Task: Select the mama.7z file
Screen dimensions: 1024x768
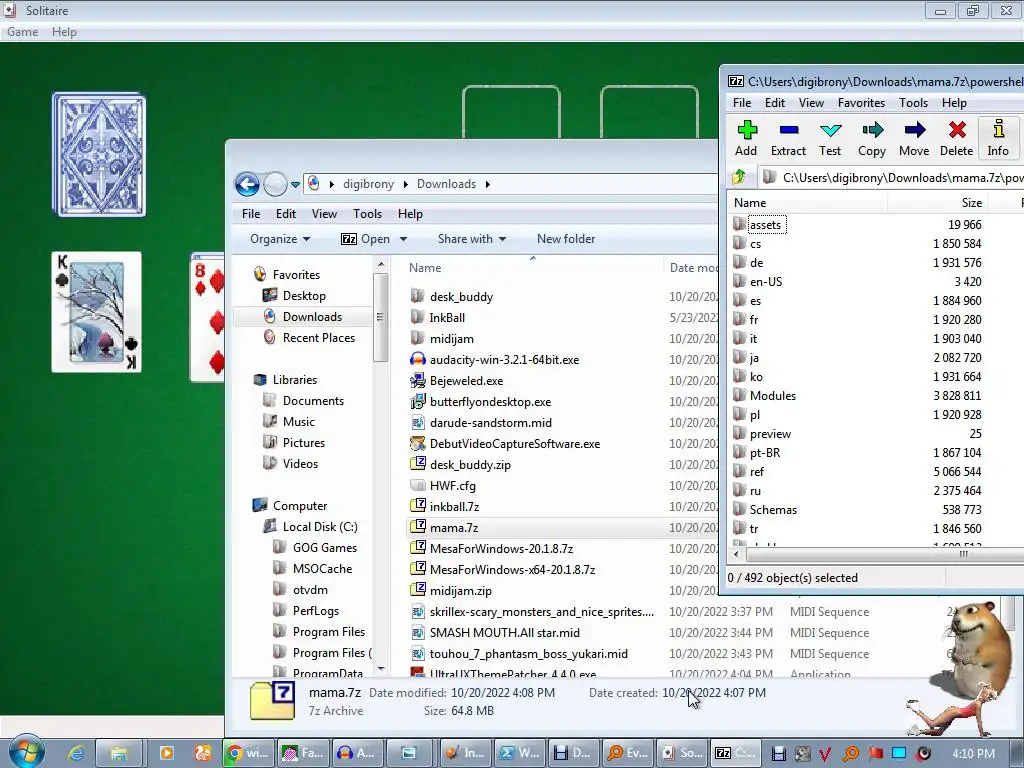Action: (x=453, y=528)
